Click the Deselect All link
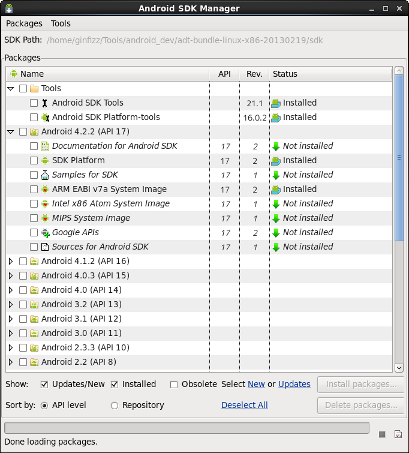The image size is (409, 453). (245, 405)
